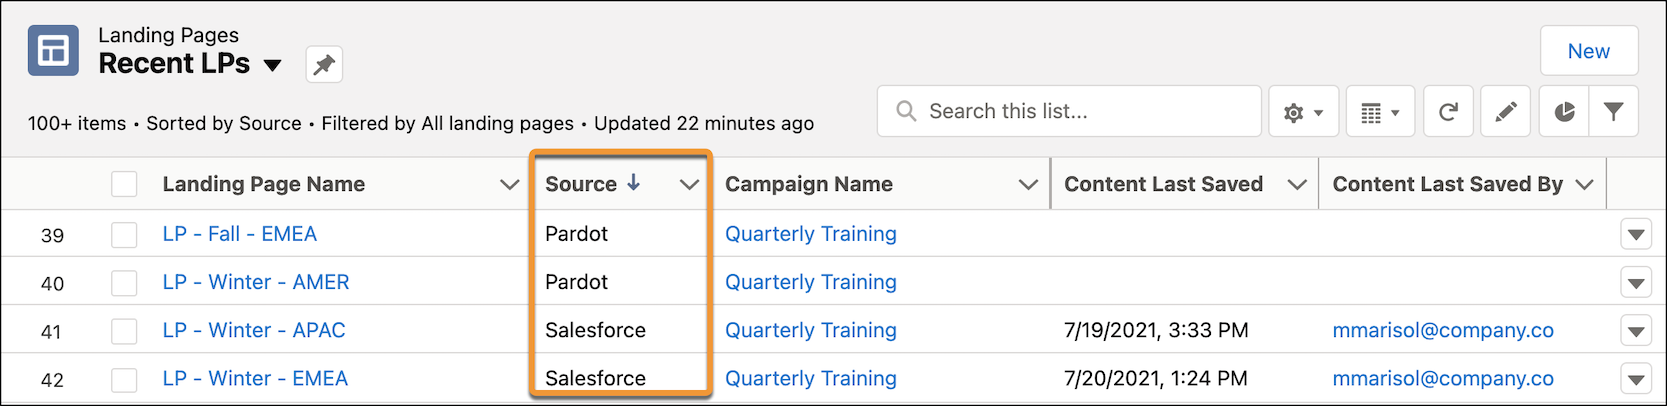The image size is (1667, 406).
Task: Show row actions for LP - Winter - EMEA
Action: pyautogui.click(x=1636, y=380)
